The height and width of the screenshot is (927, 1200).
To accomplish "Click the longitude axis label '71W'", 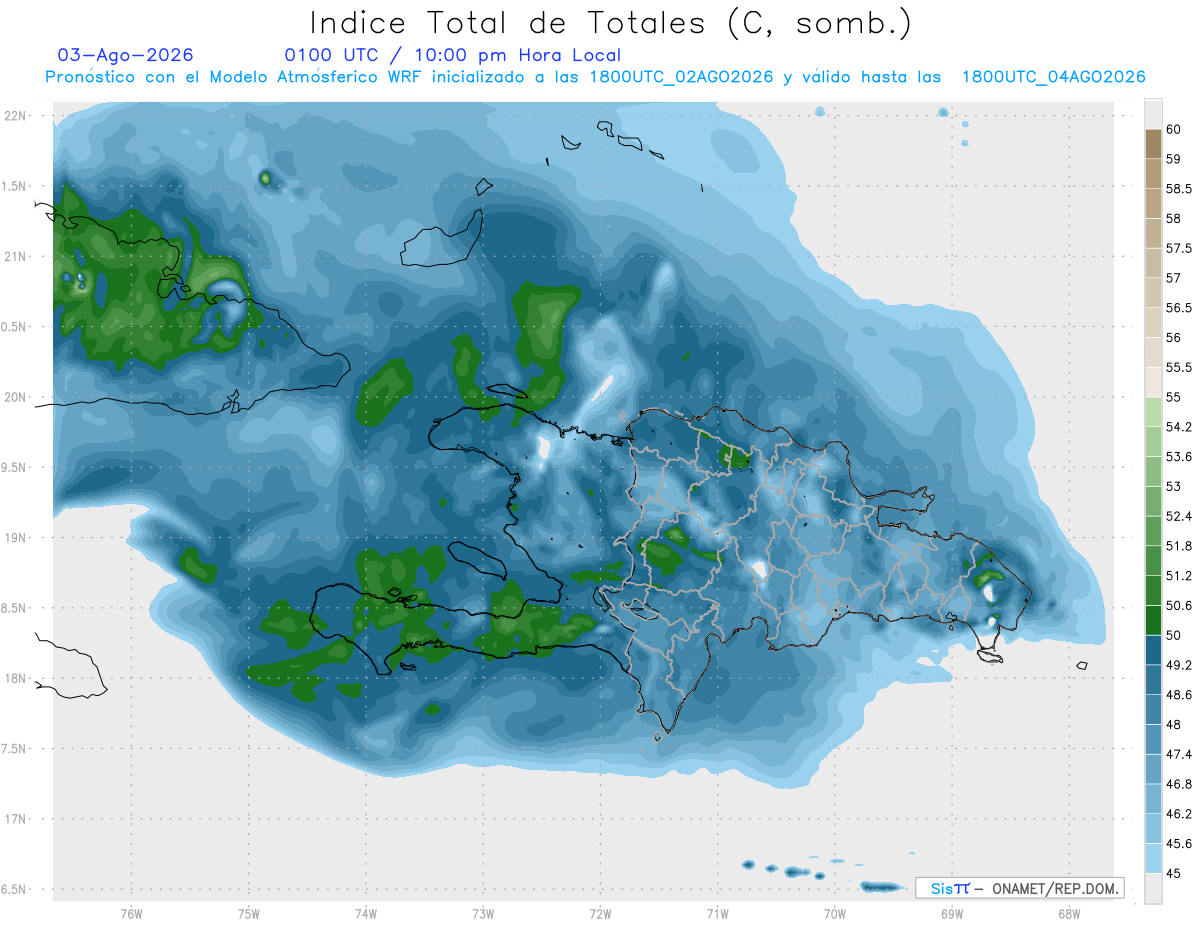I will point(716,914).
